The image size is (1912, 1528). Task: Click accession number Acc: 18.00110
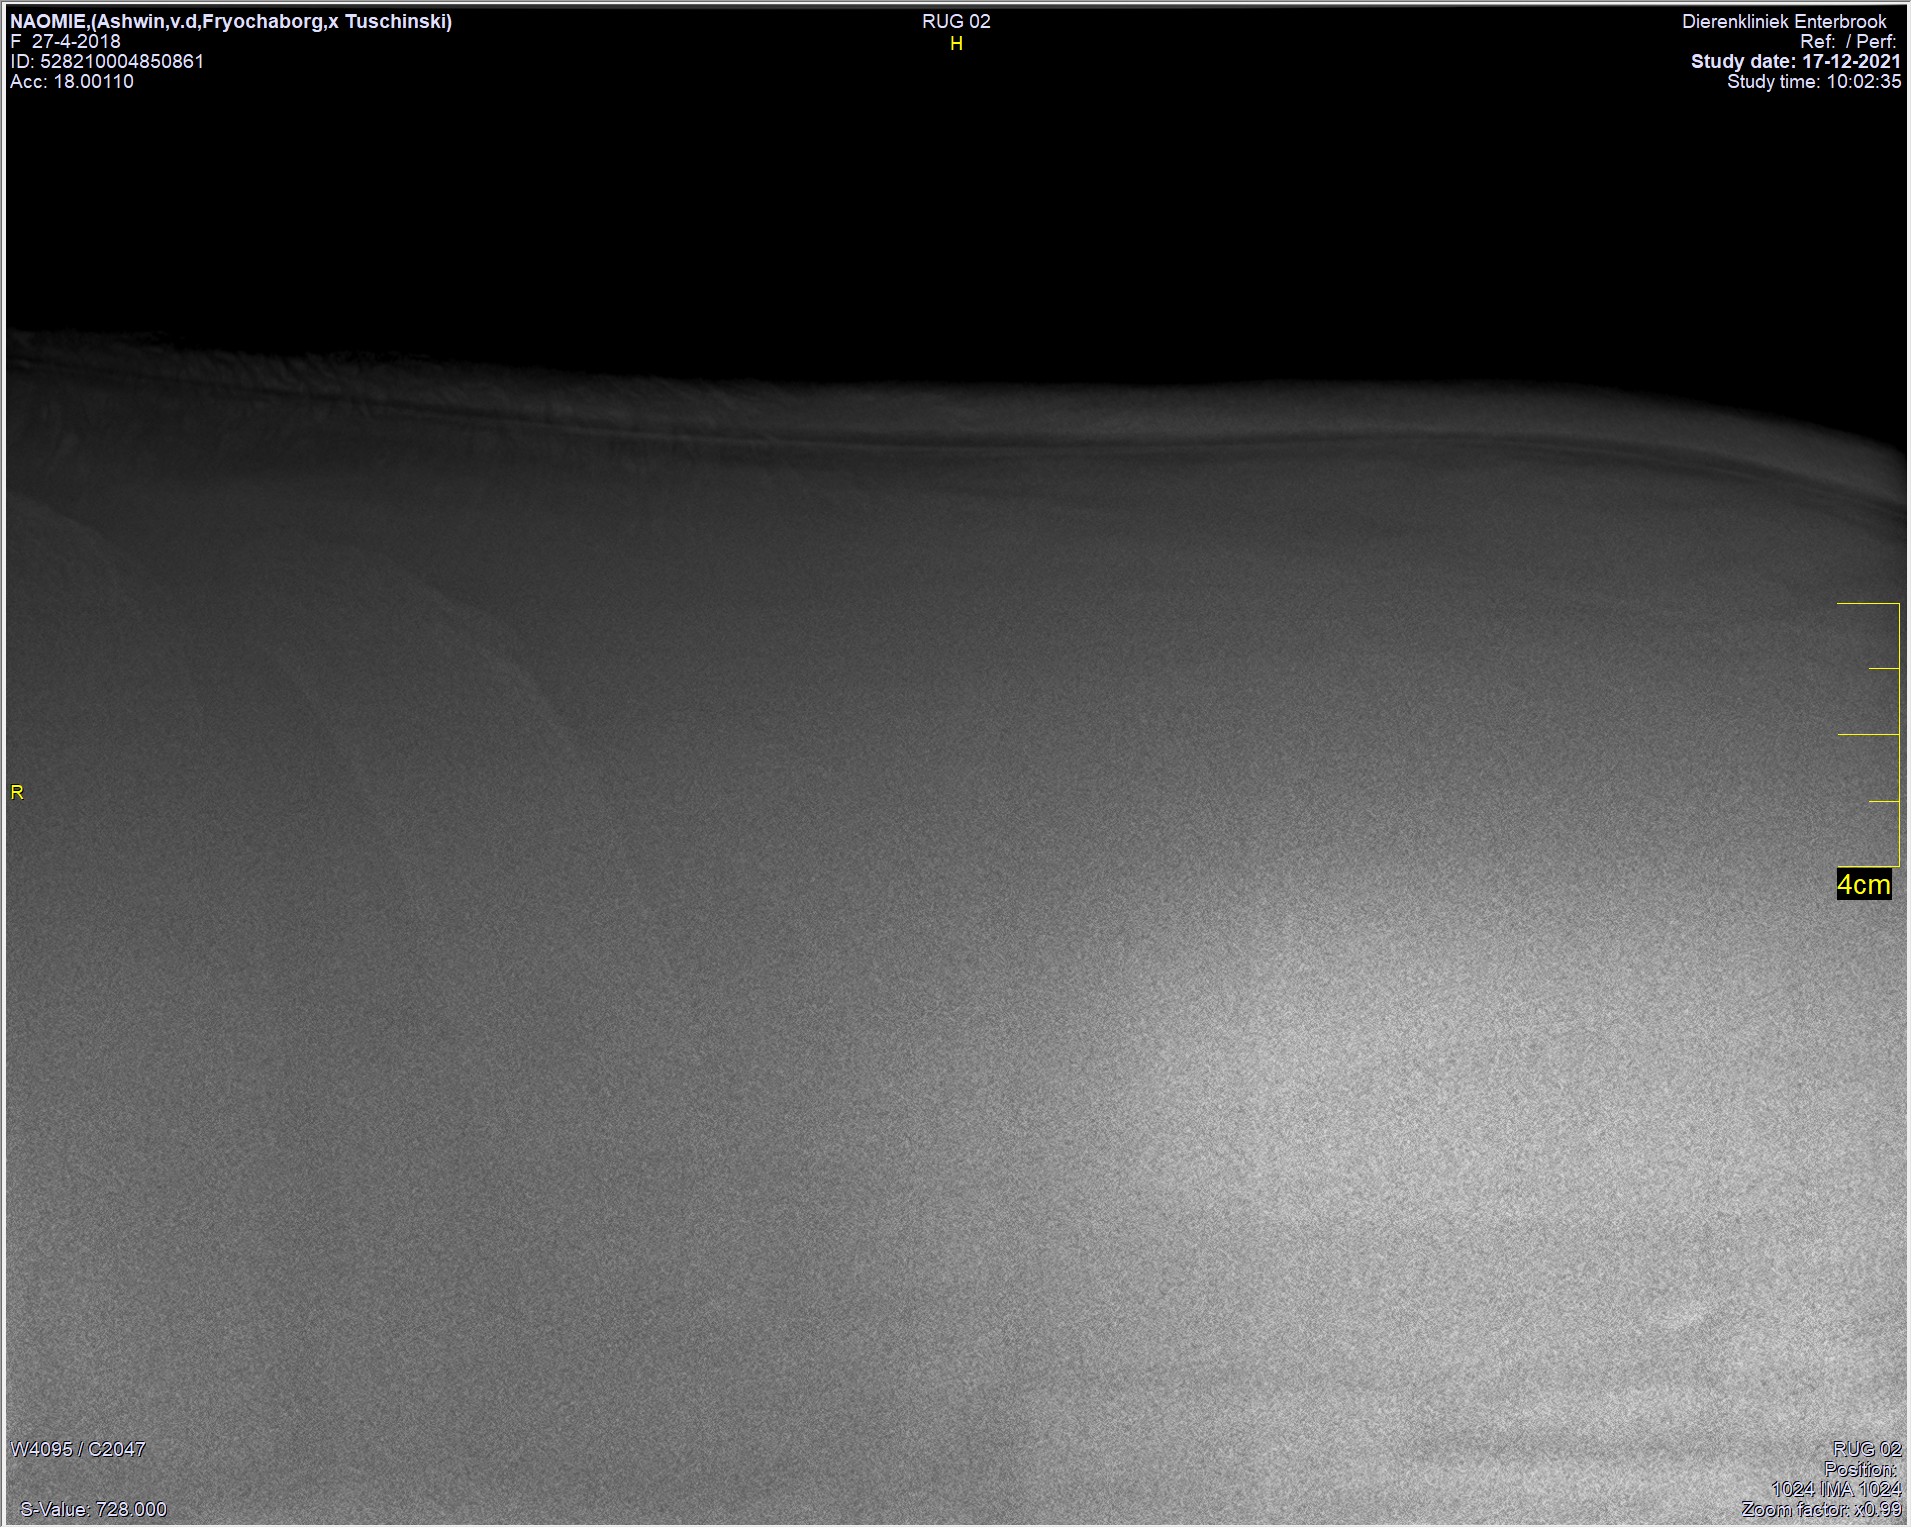pyautogui.click(x=72, y=81)
